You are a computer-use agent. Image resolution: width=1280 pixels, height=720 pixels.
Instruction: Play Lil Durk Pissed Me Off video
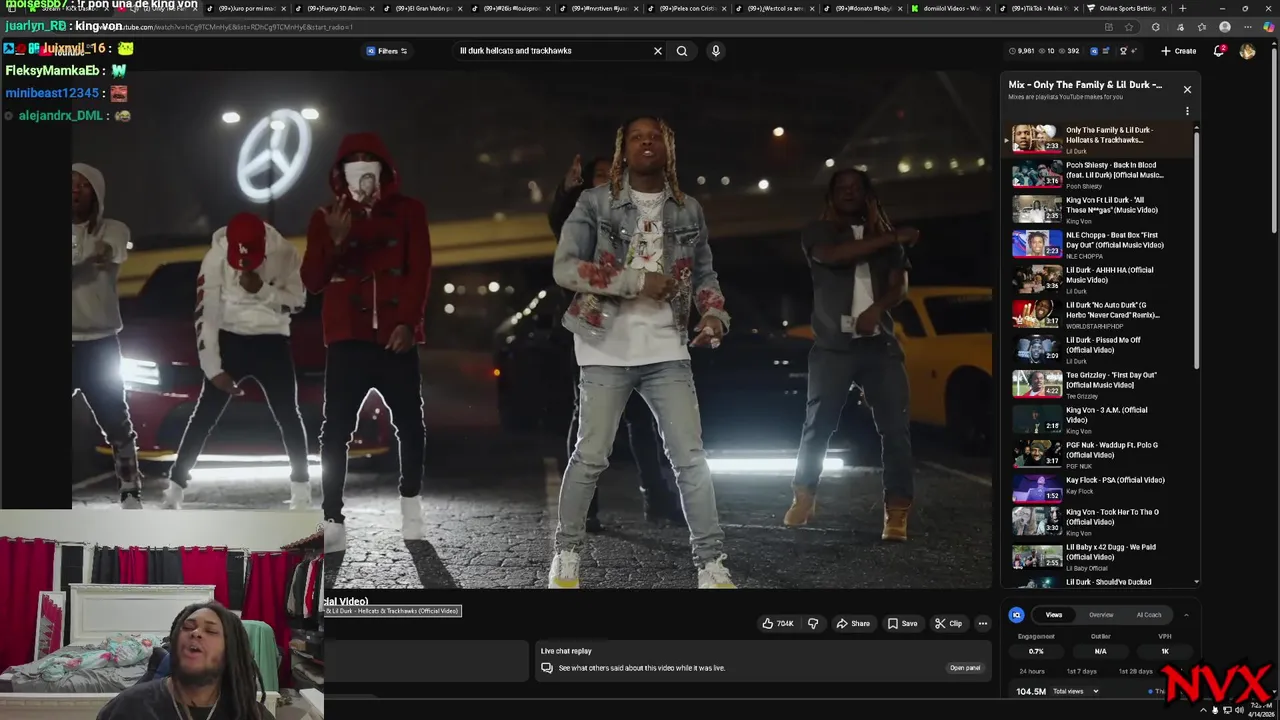pos(1100,350)
